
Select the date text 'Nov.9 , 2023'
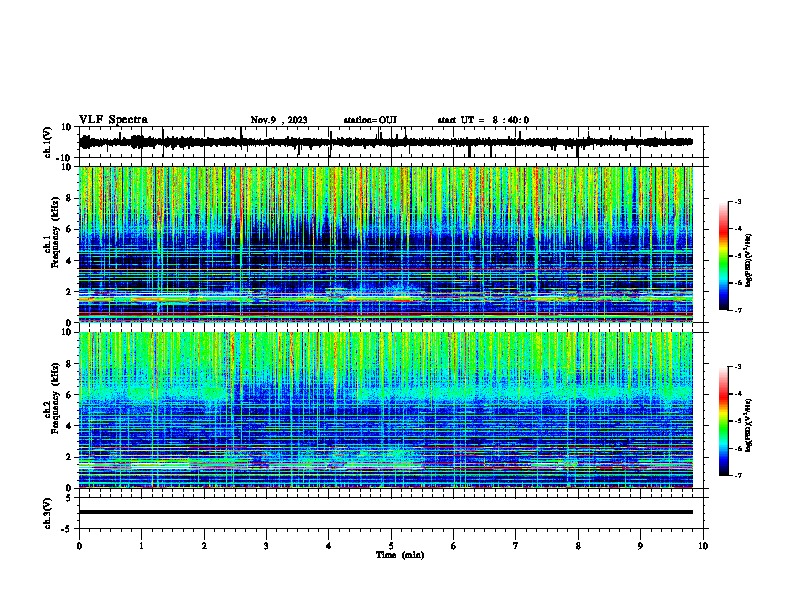tap(279, 120)
